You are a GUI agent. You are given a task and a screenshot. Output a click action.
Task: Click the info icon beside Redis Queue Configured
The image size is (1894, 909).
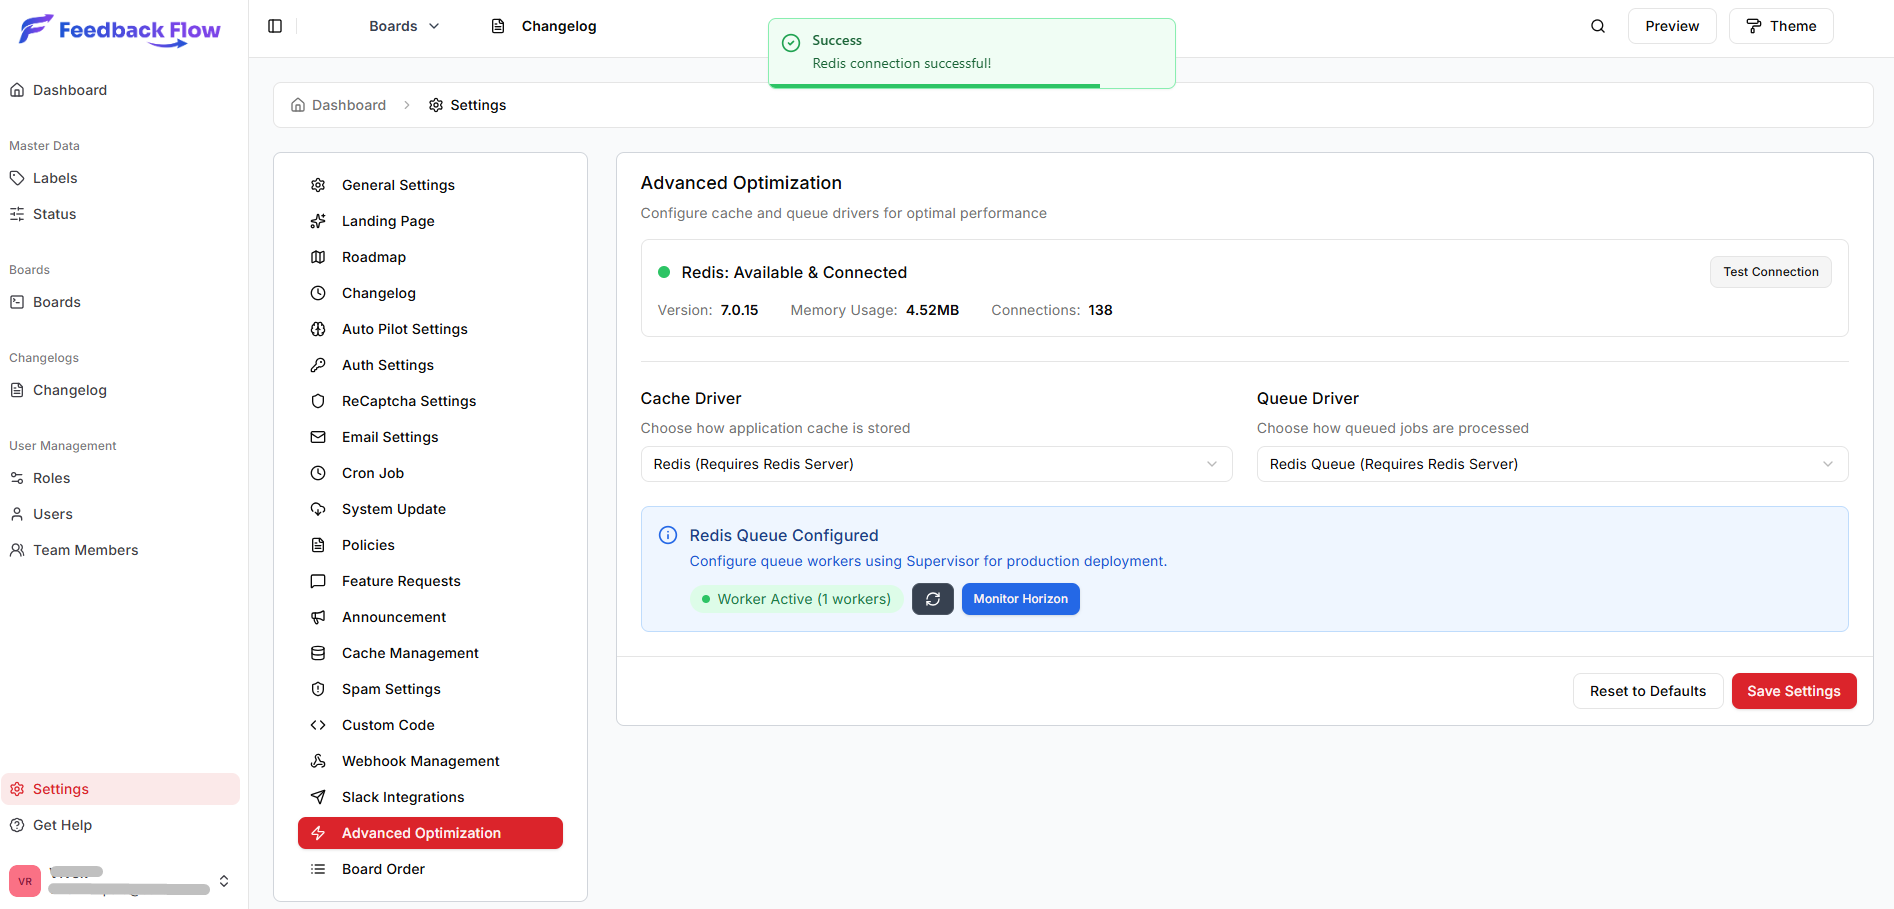pyautogui.click(x=668, y=536)
